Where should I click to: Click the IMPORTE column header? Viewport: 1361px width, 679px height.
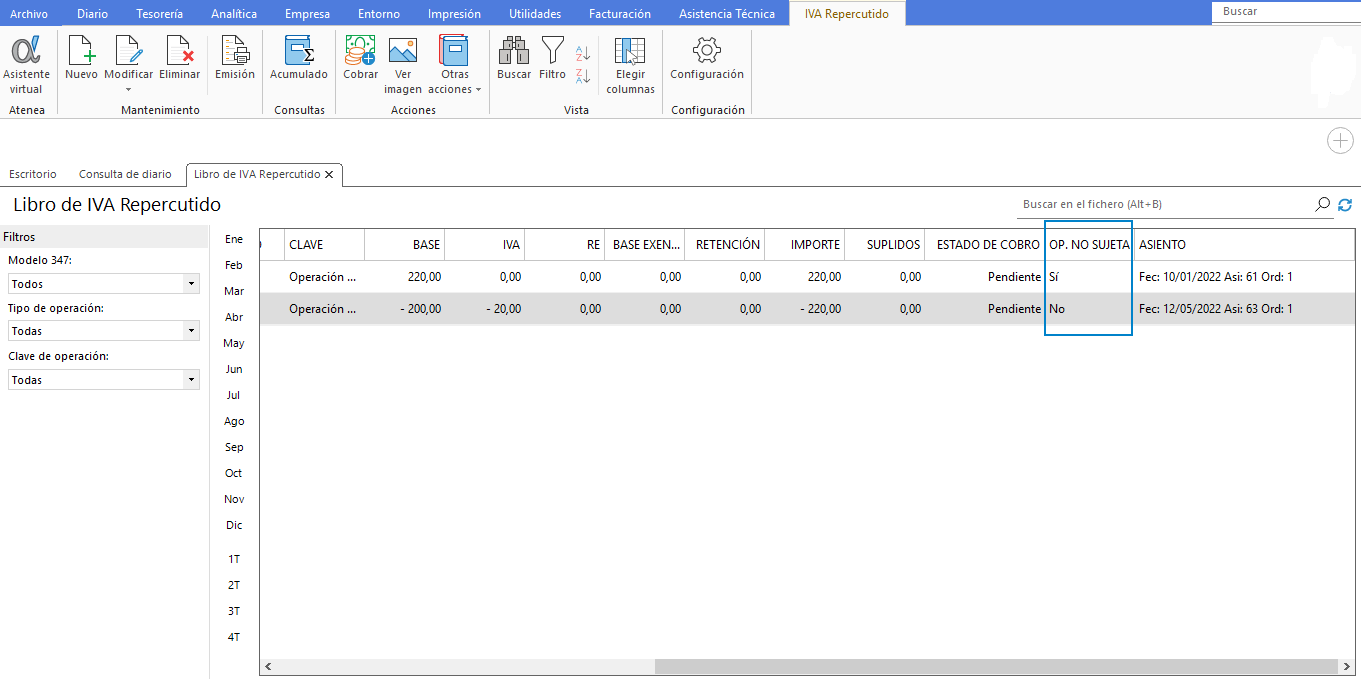tap(805, 244)
